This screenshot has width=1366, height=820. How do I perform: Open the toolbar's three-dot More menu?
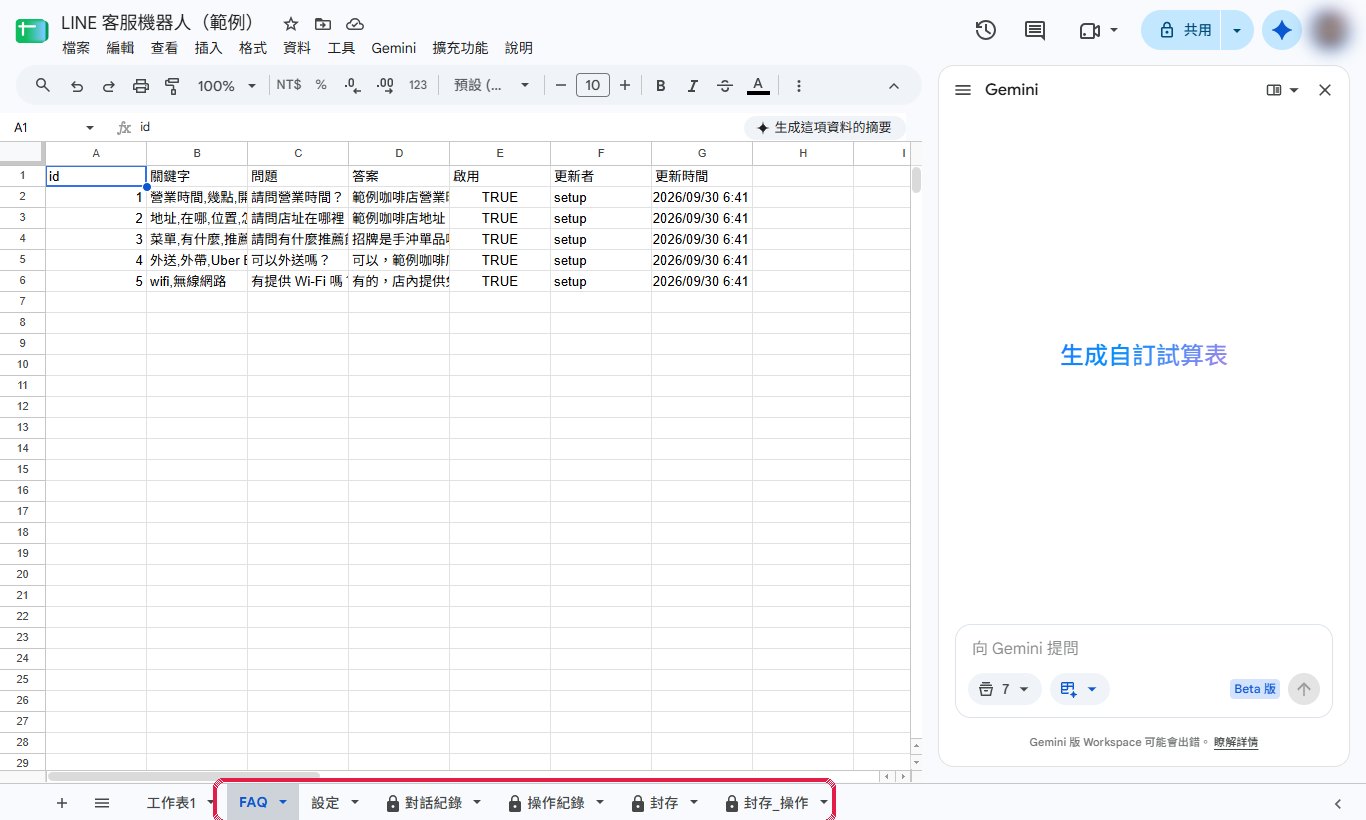point(798,86)
